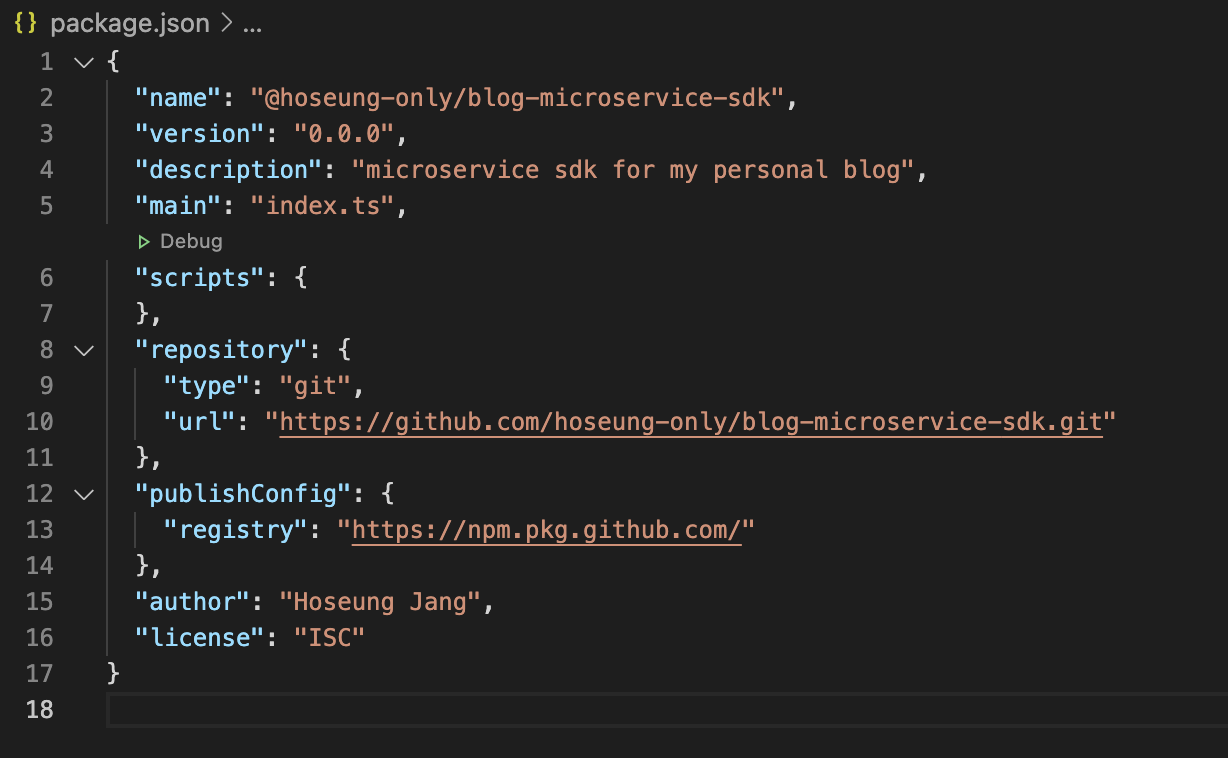1228x758 pixels.
Task: Click the license value "ISC"
Action: [x=329, y=638]
